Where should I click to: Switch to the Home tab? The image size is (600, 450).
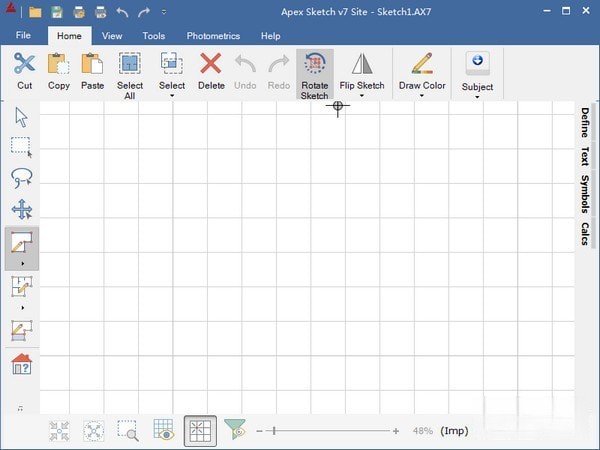(69, 36)
